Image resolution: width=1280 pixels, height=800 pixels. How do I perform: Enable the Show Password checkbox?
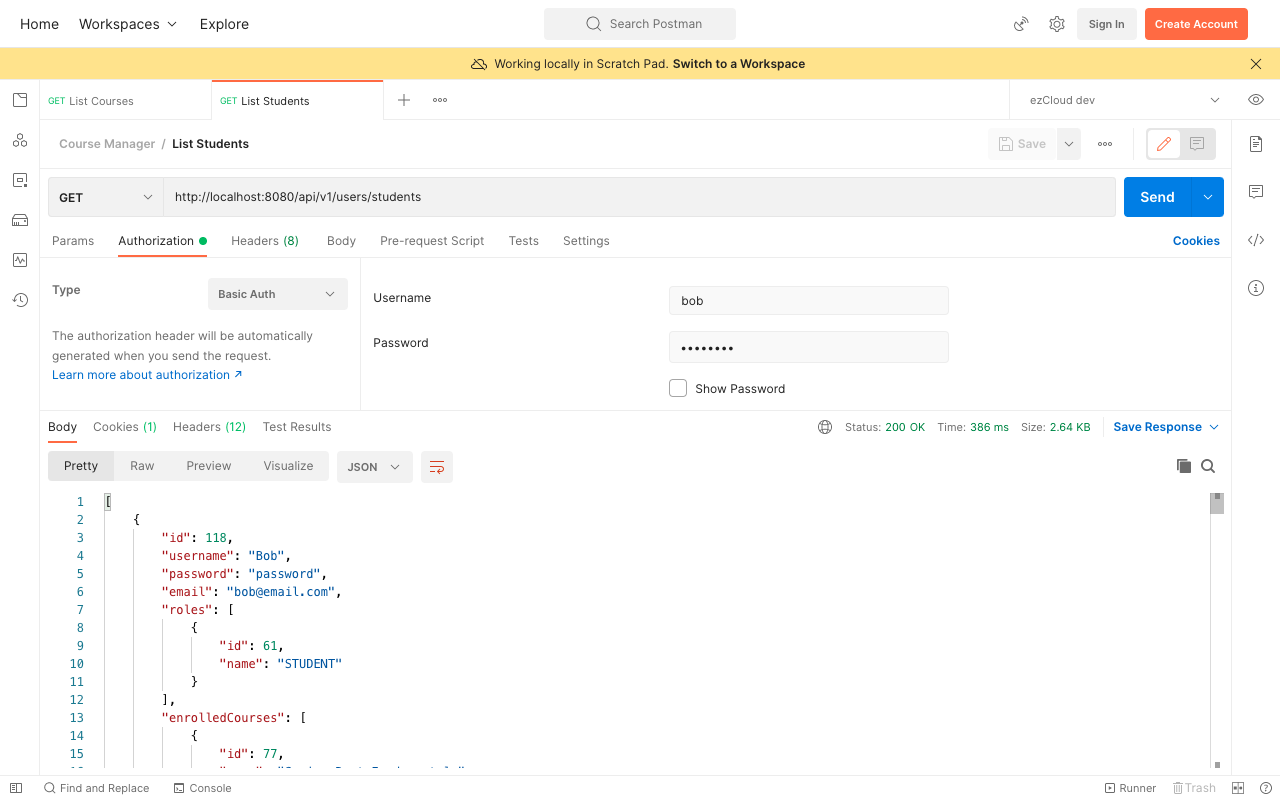[x=678, y=388]
